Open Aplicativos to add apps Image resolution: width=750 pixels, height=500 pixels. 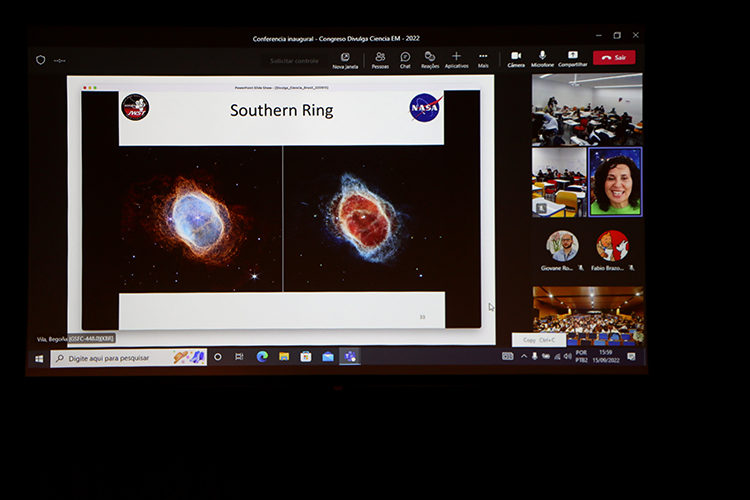click(456, 60)
